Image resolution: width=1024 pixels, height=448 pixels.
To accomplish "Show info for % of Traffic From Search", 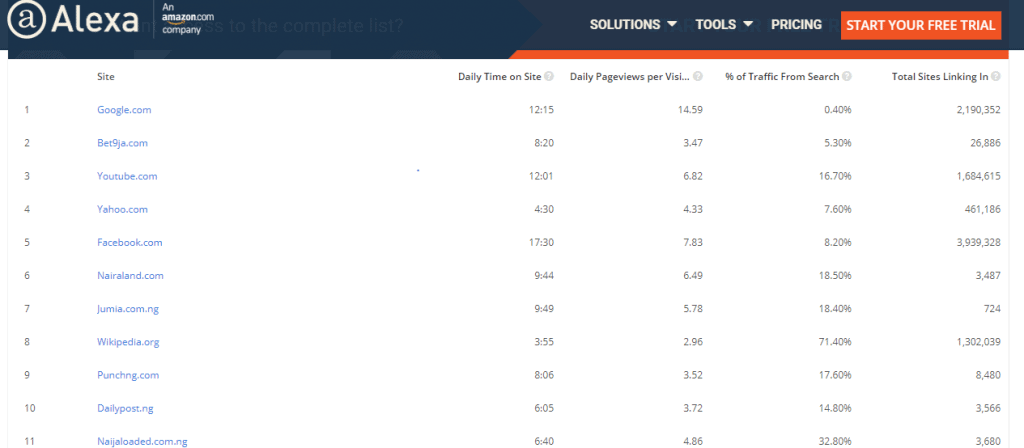I will [847, 76].
